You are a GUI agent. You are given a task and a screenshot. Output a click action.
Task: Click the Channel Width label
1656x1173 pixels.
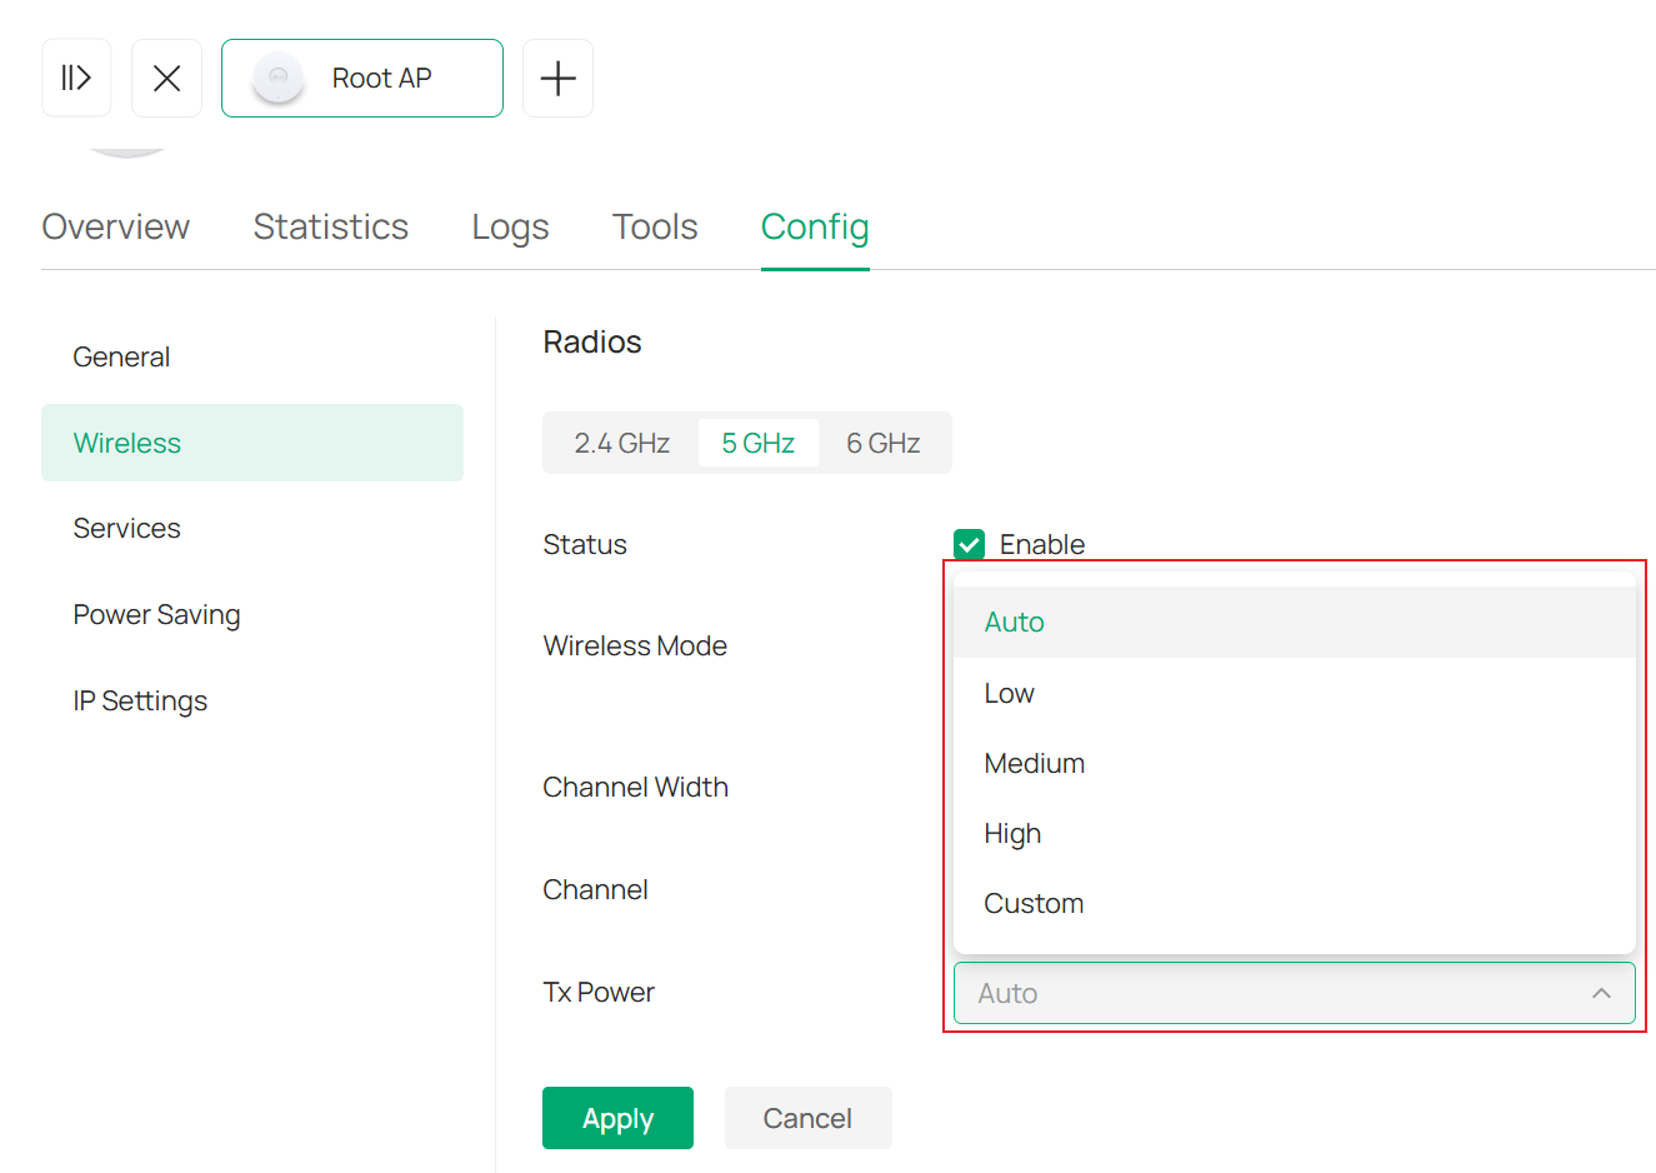click(x=636, y=787)
